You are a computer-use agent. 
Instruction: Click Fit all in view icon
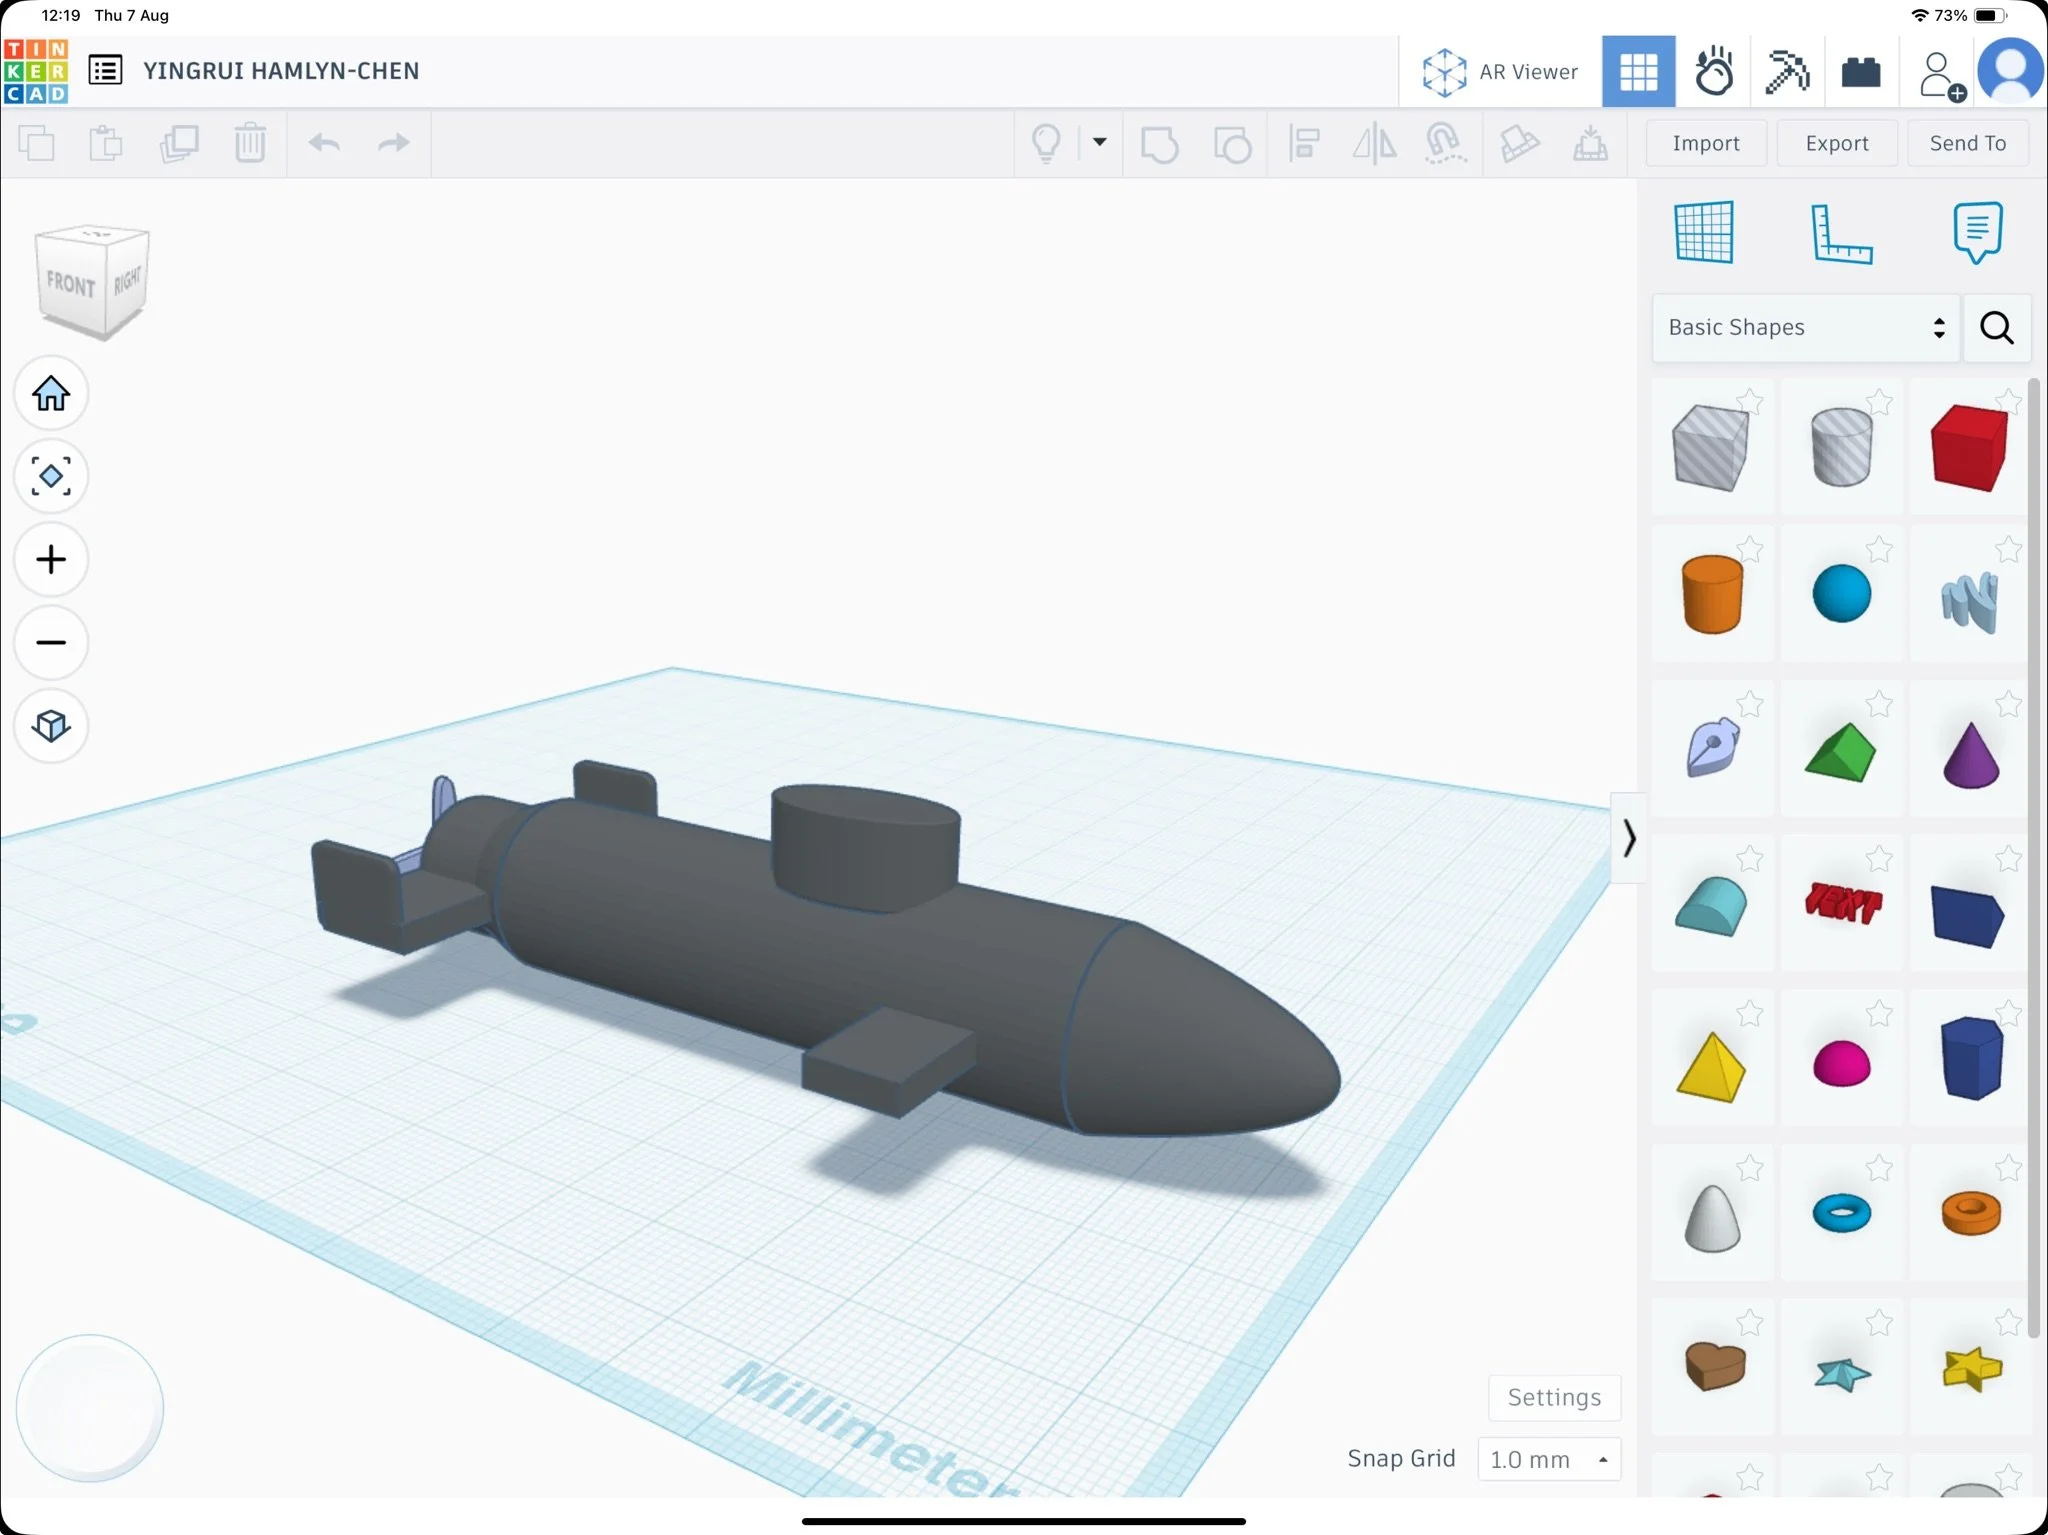tap(51, 476)
